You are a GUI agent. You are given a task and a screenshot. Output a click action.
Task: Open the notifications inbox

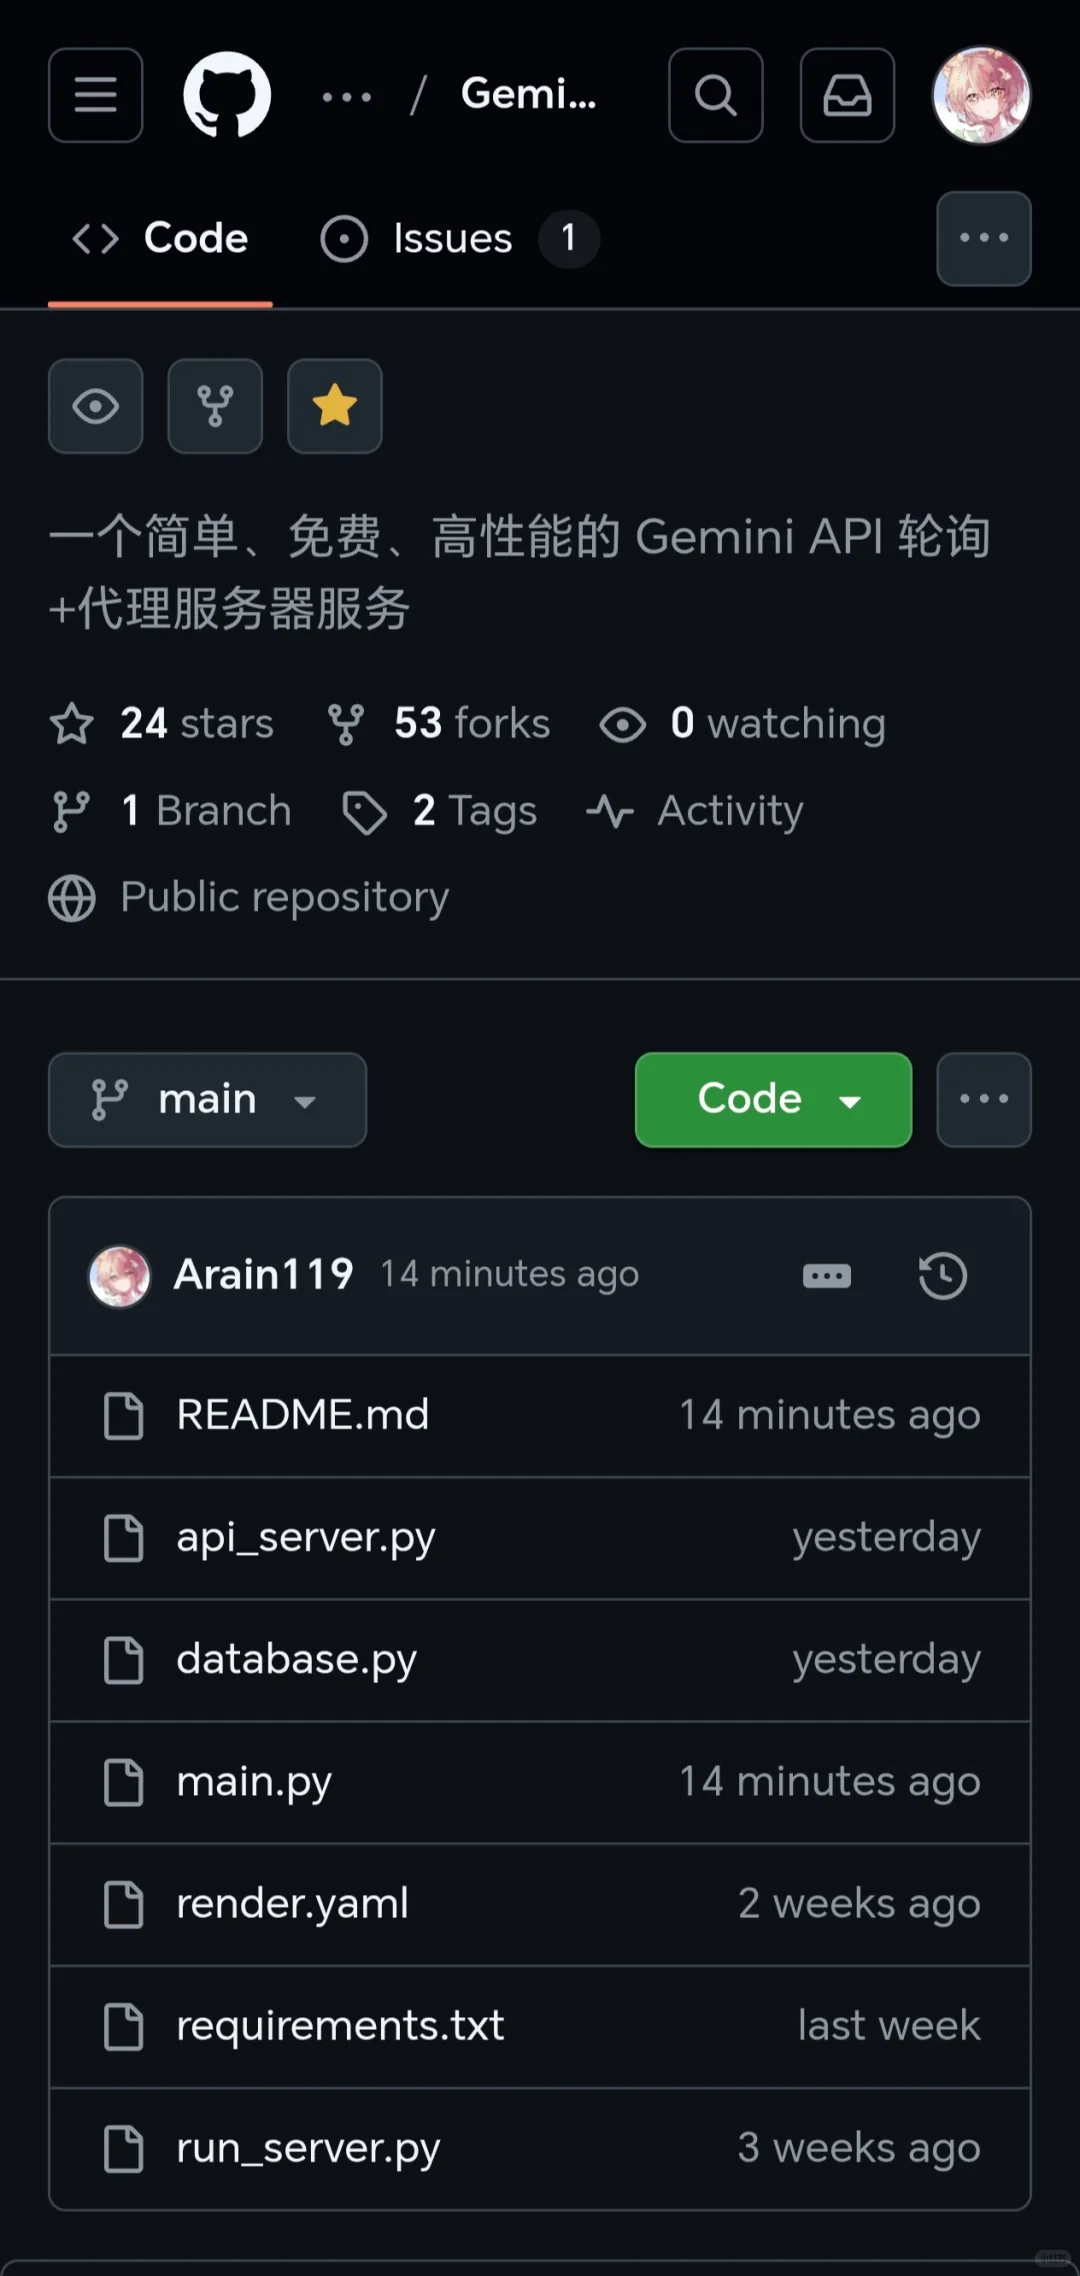(x=847, y=95)
